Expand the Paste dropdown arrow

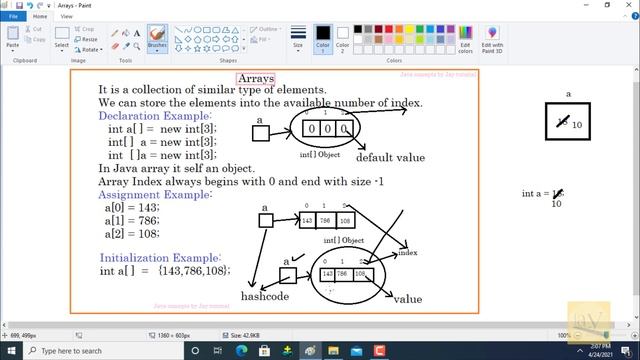click(x=13, y=51)
